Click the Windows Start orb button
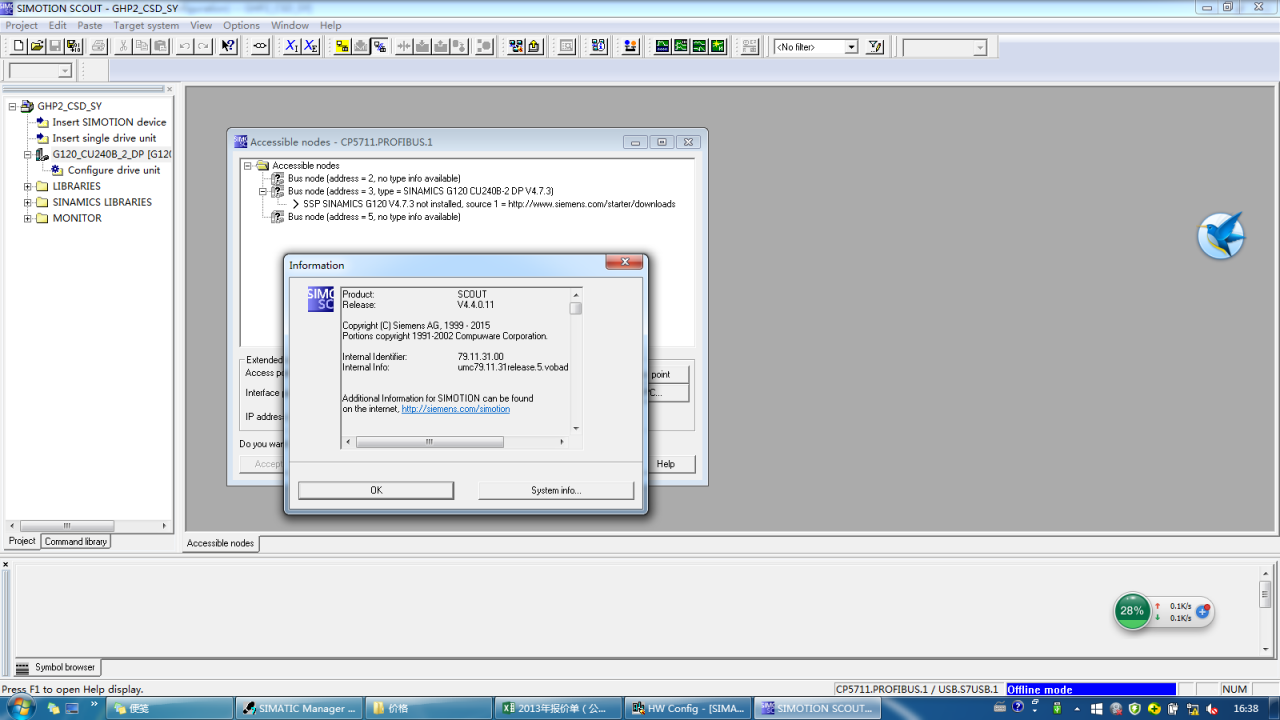Viewport: 1280px width, 720px height. (x=20, y=708)
